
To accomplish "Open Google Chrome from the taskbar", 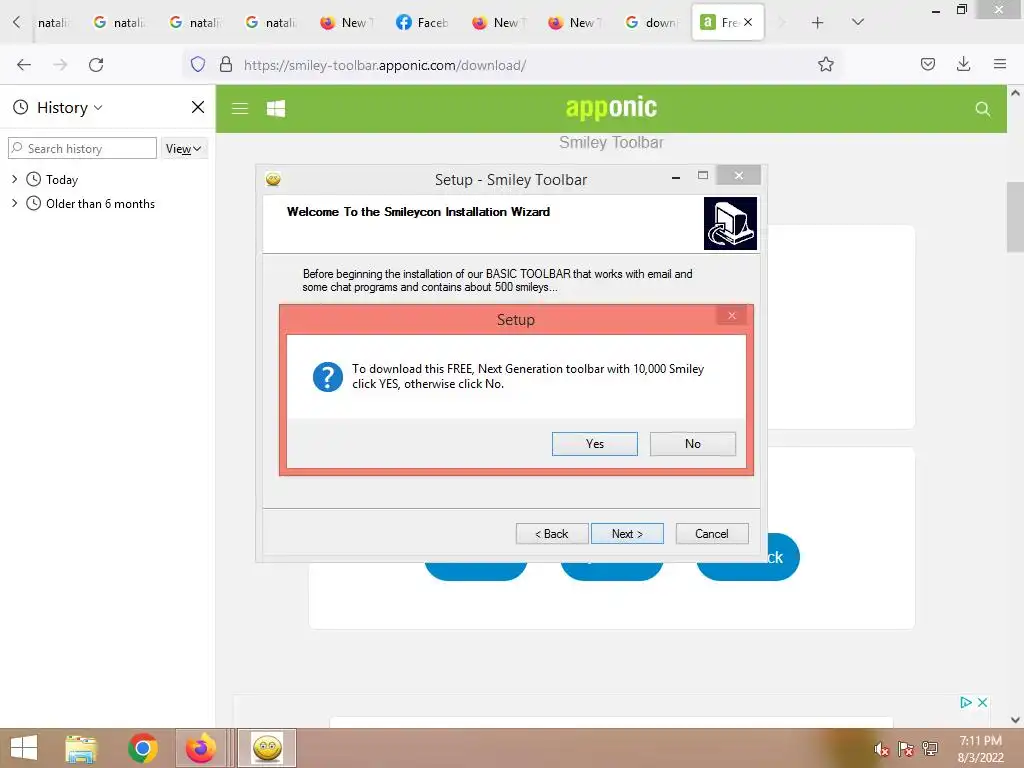I will [x=142, y=748].
